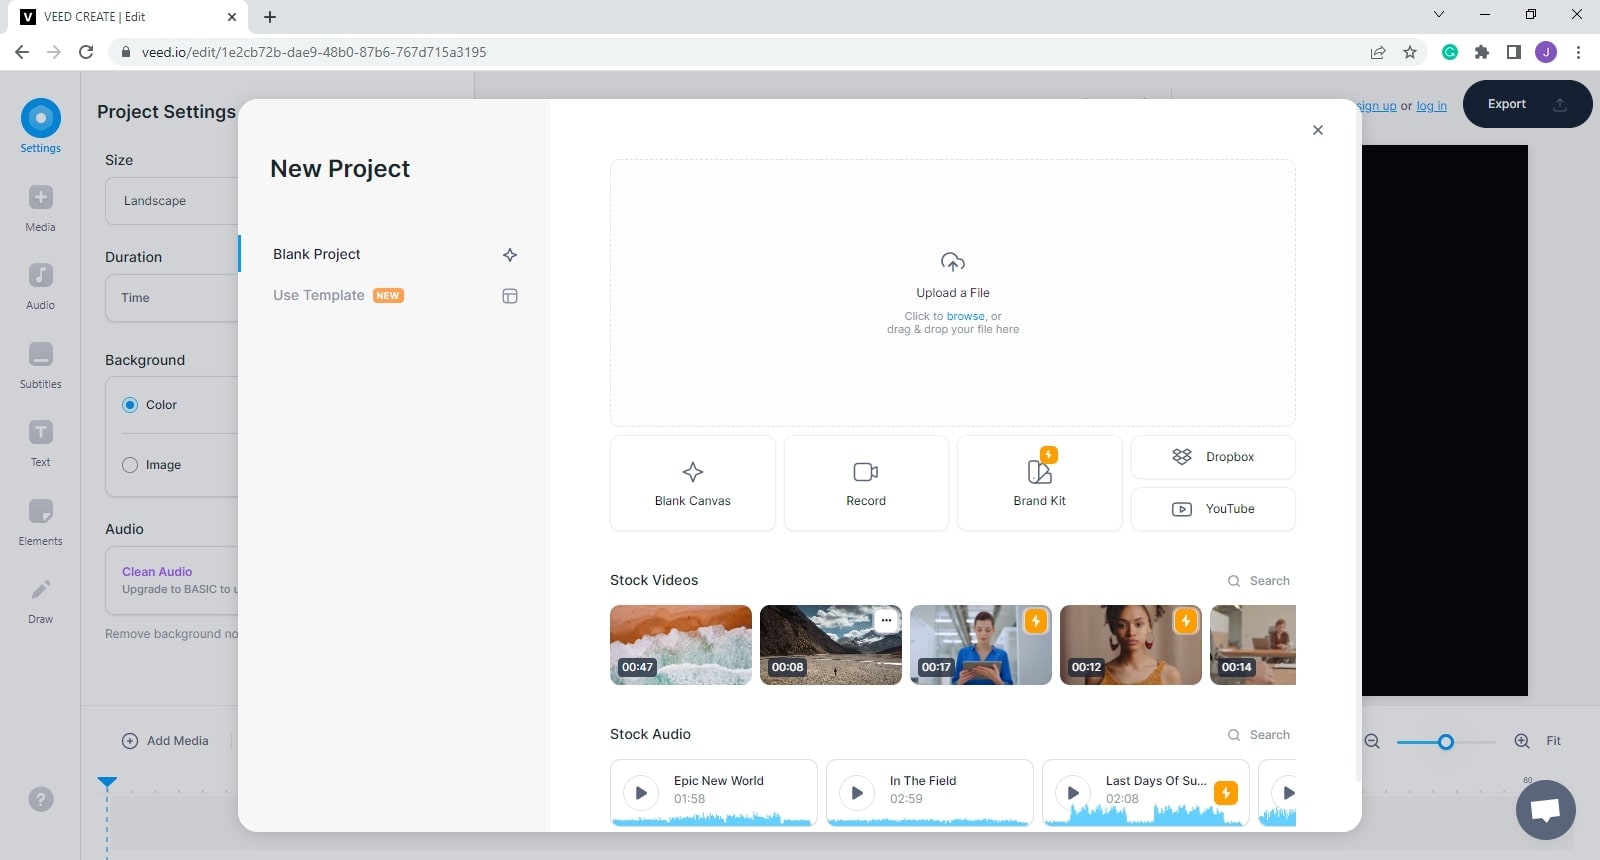The height and width of the screenshot is (860, 1600).
Task: Play In The Field audio track
Action: click(857, 793)
